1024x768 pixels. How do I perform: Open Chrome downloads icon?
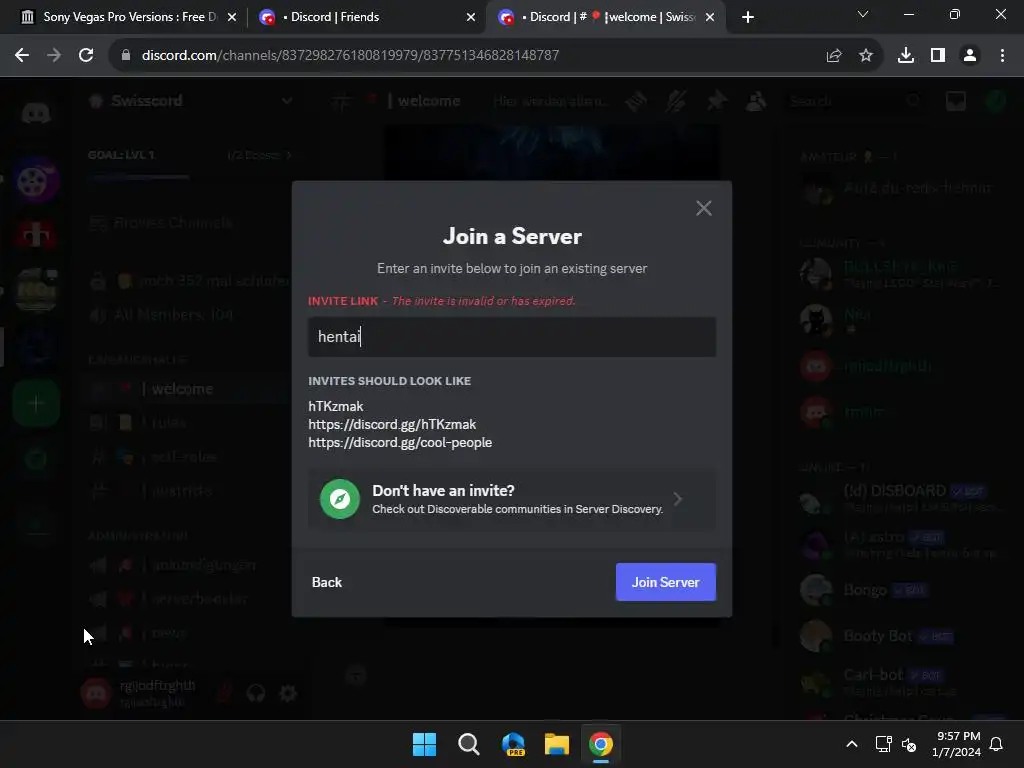(906, 56)
